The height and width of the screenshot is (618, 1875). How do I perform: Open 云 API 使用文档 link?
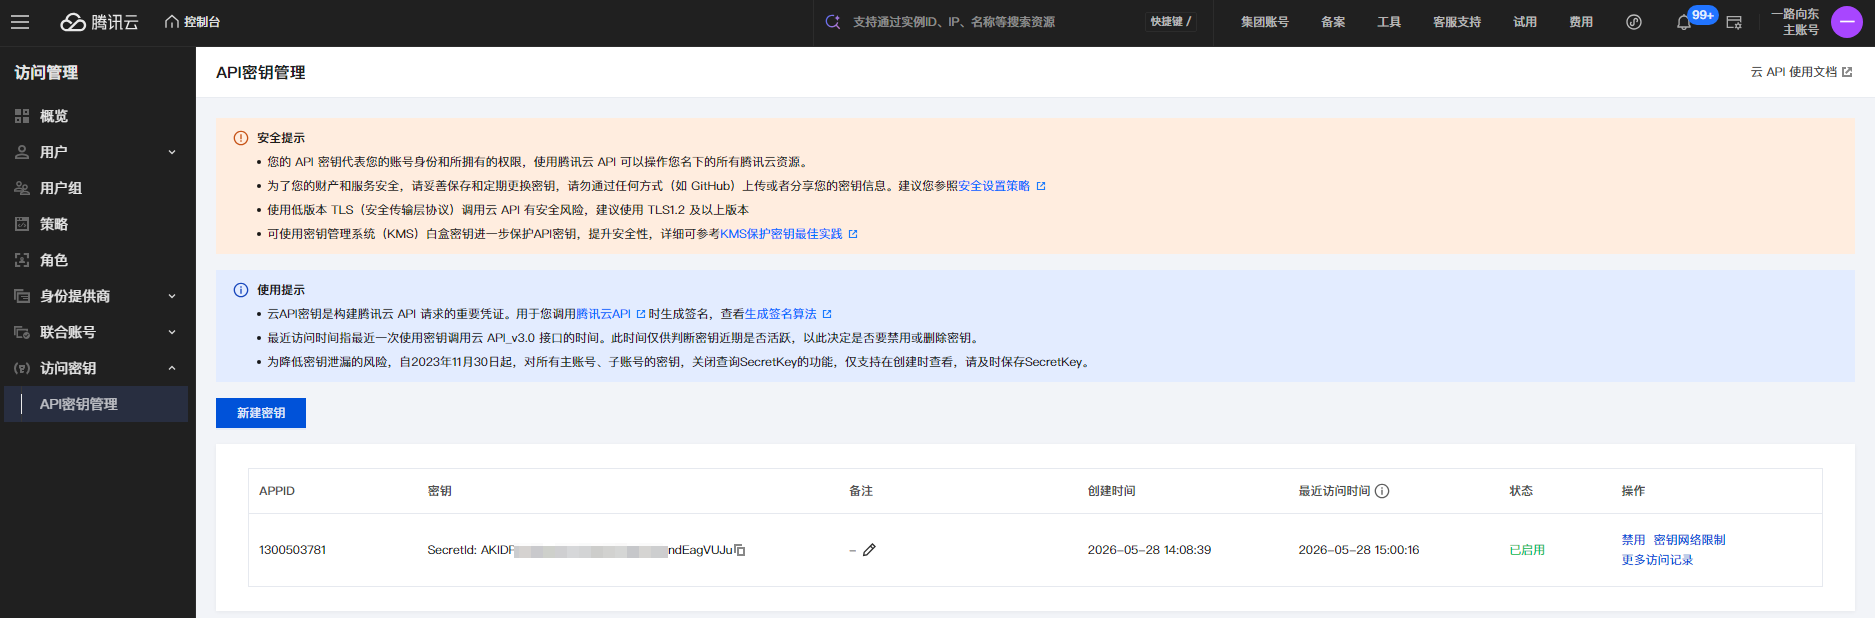click(x=1801, y=72)
